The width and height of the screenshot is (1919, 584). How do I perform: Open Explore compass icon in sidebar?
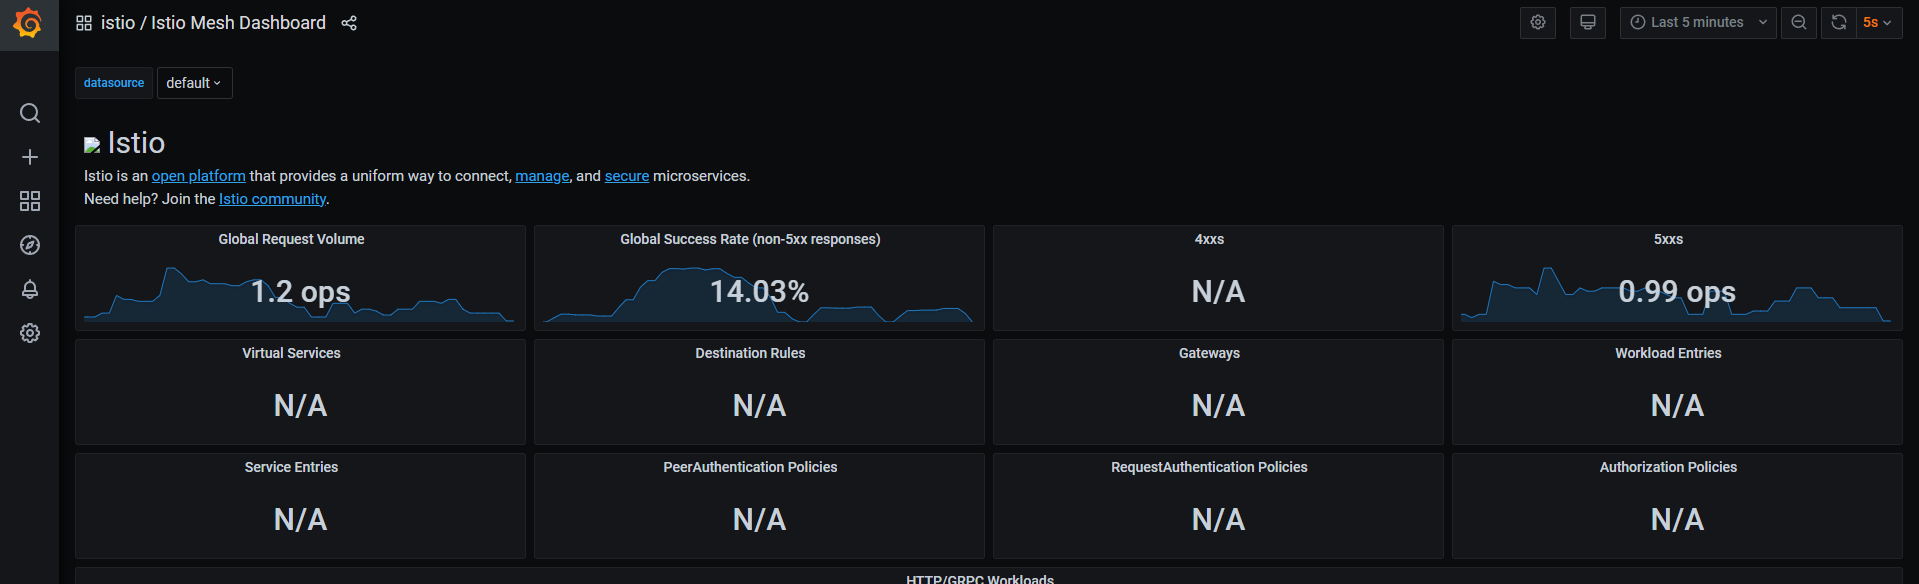[30, 245]
